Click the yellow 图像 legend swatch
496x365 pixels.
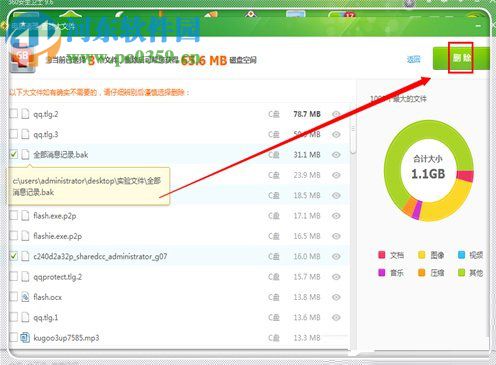point(422,255)
